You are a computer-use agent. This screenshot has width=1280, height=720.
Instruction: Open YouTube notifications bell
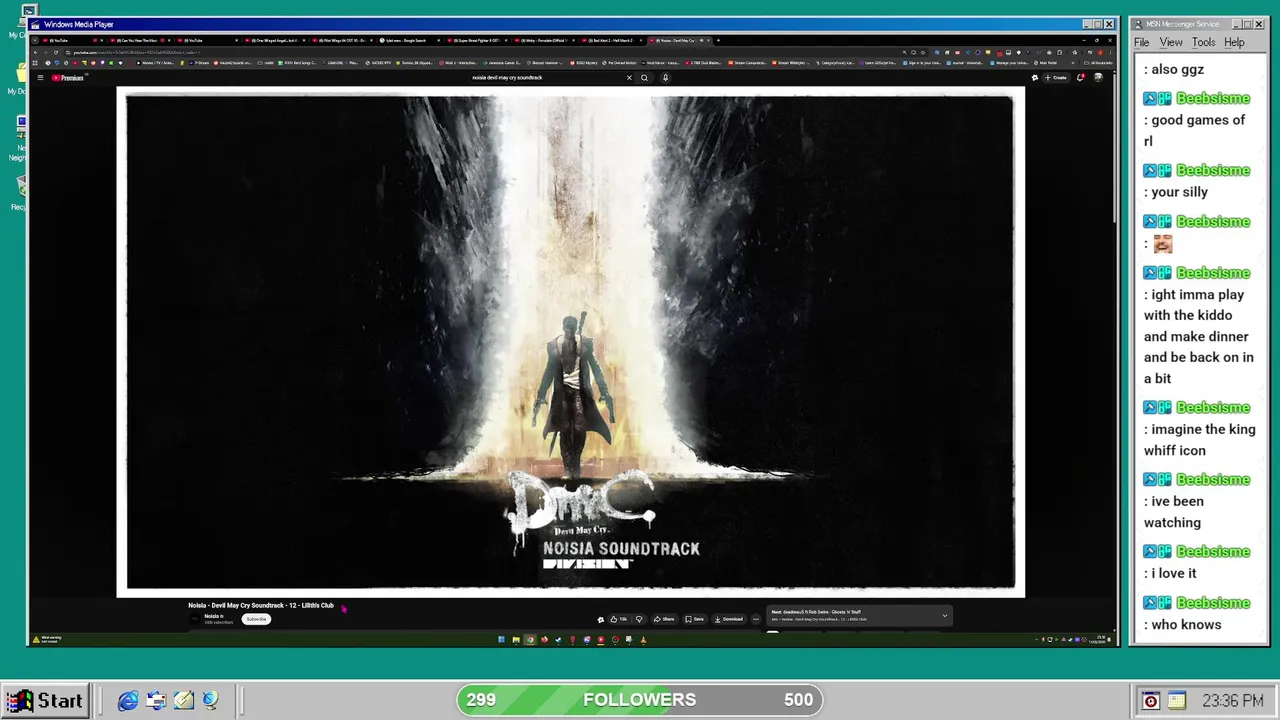[1080, 77]
